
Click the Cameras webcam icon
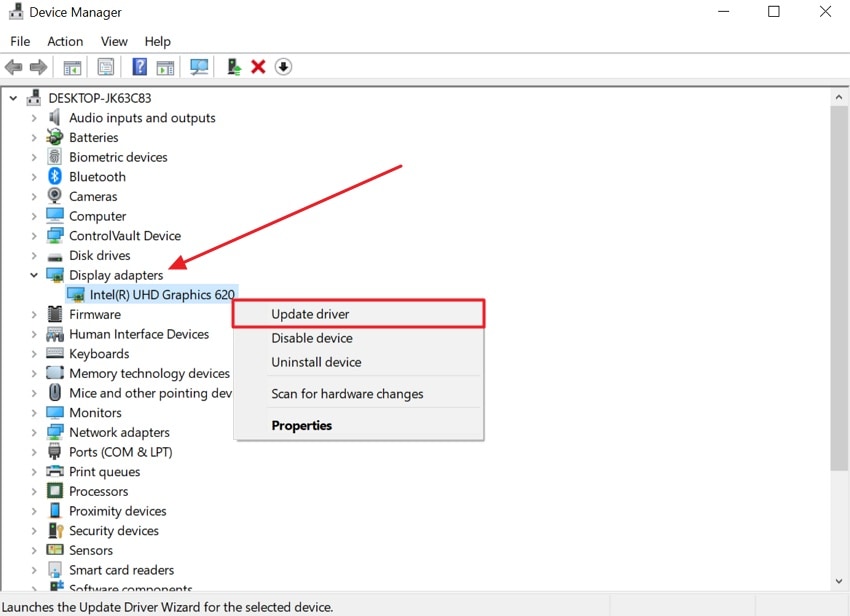click(54, 196)
